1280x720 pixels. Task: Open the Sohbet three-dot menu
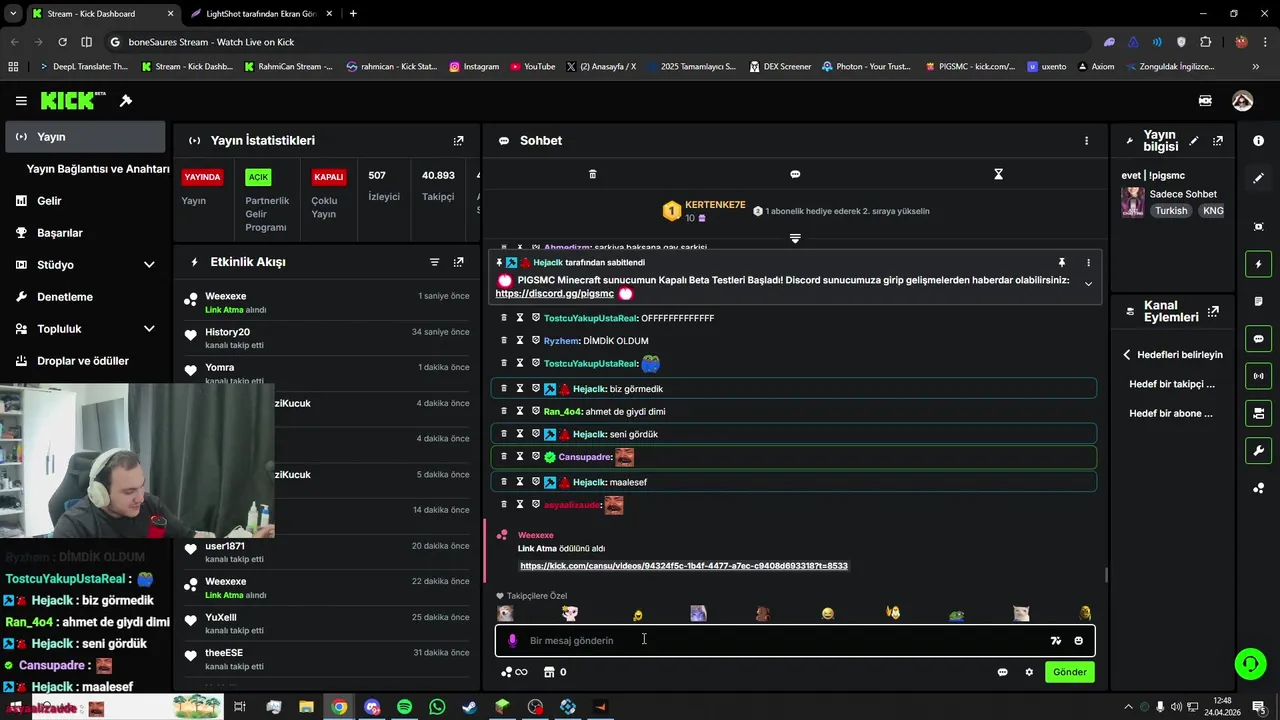click(1086, 141)
